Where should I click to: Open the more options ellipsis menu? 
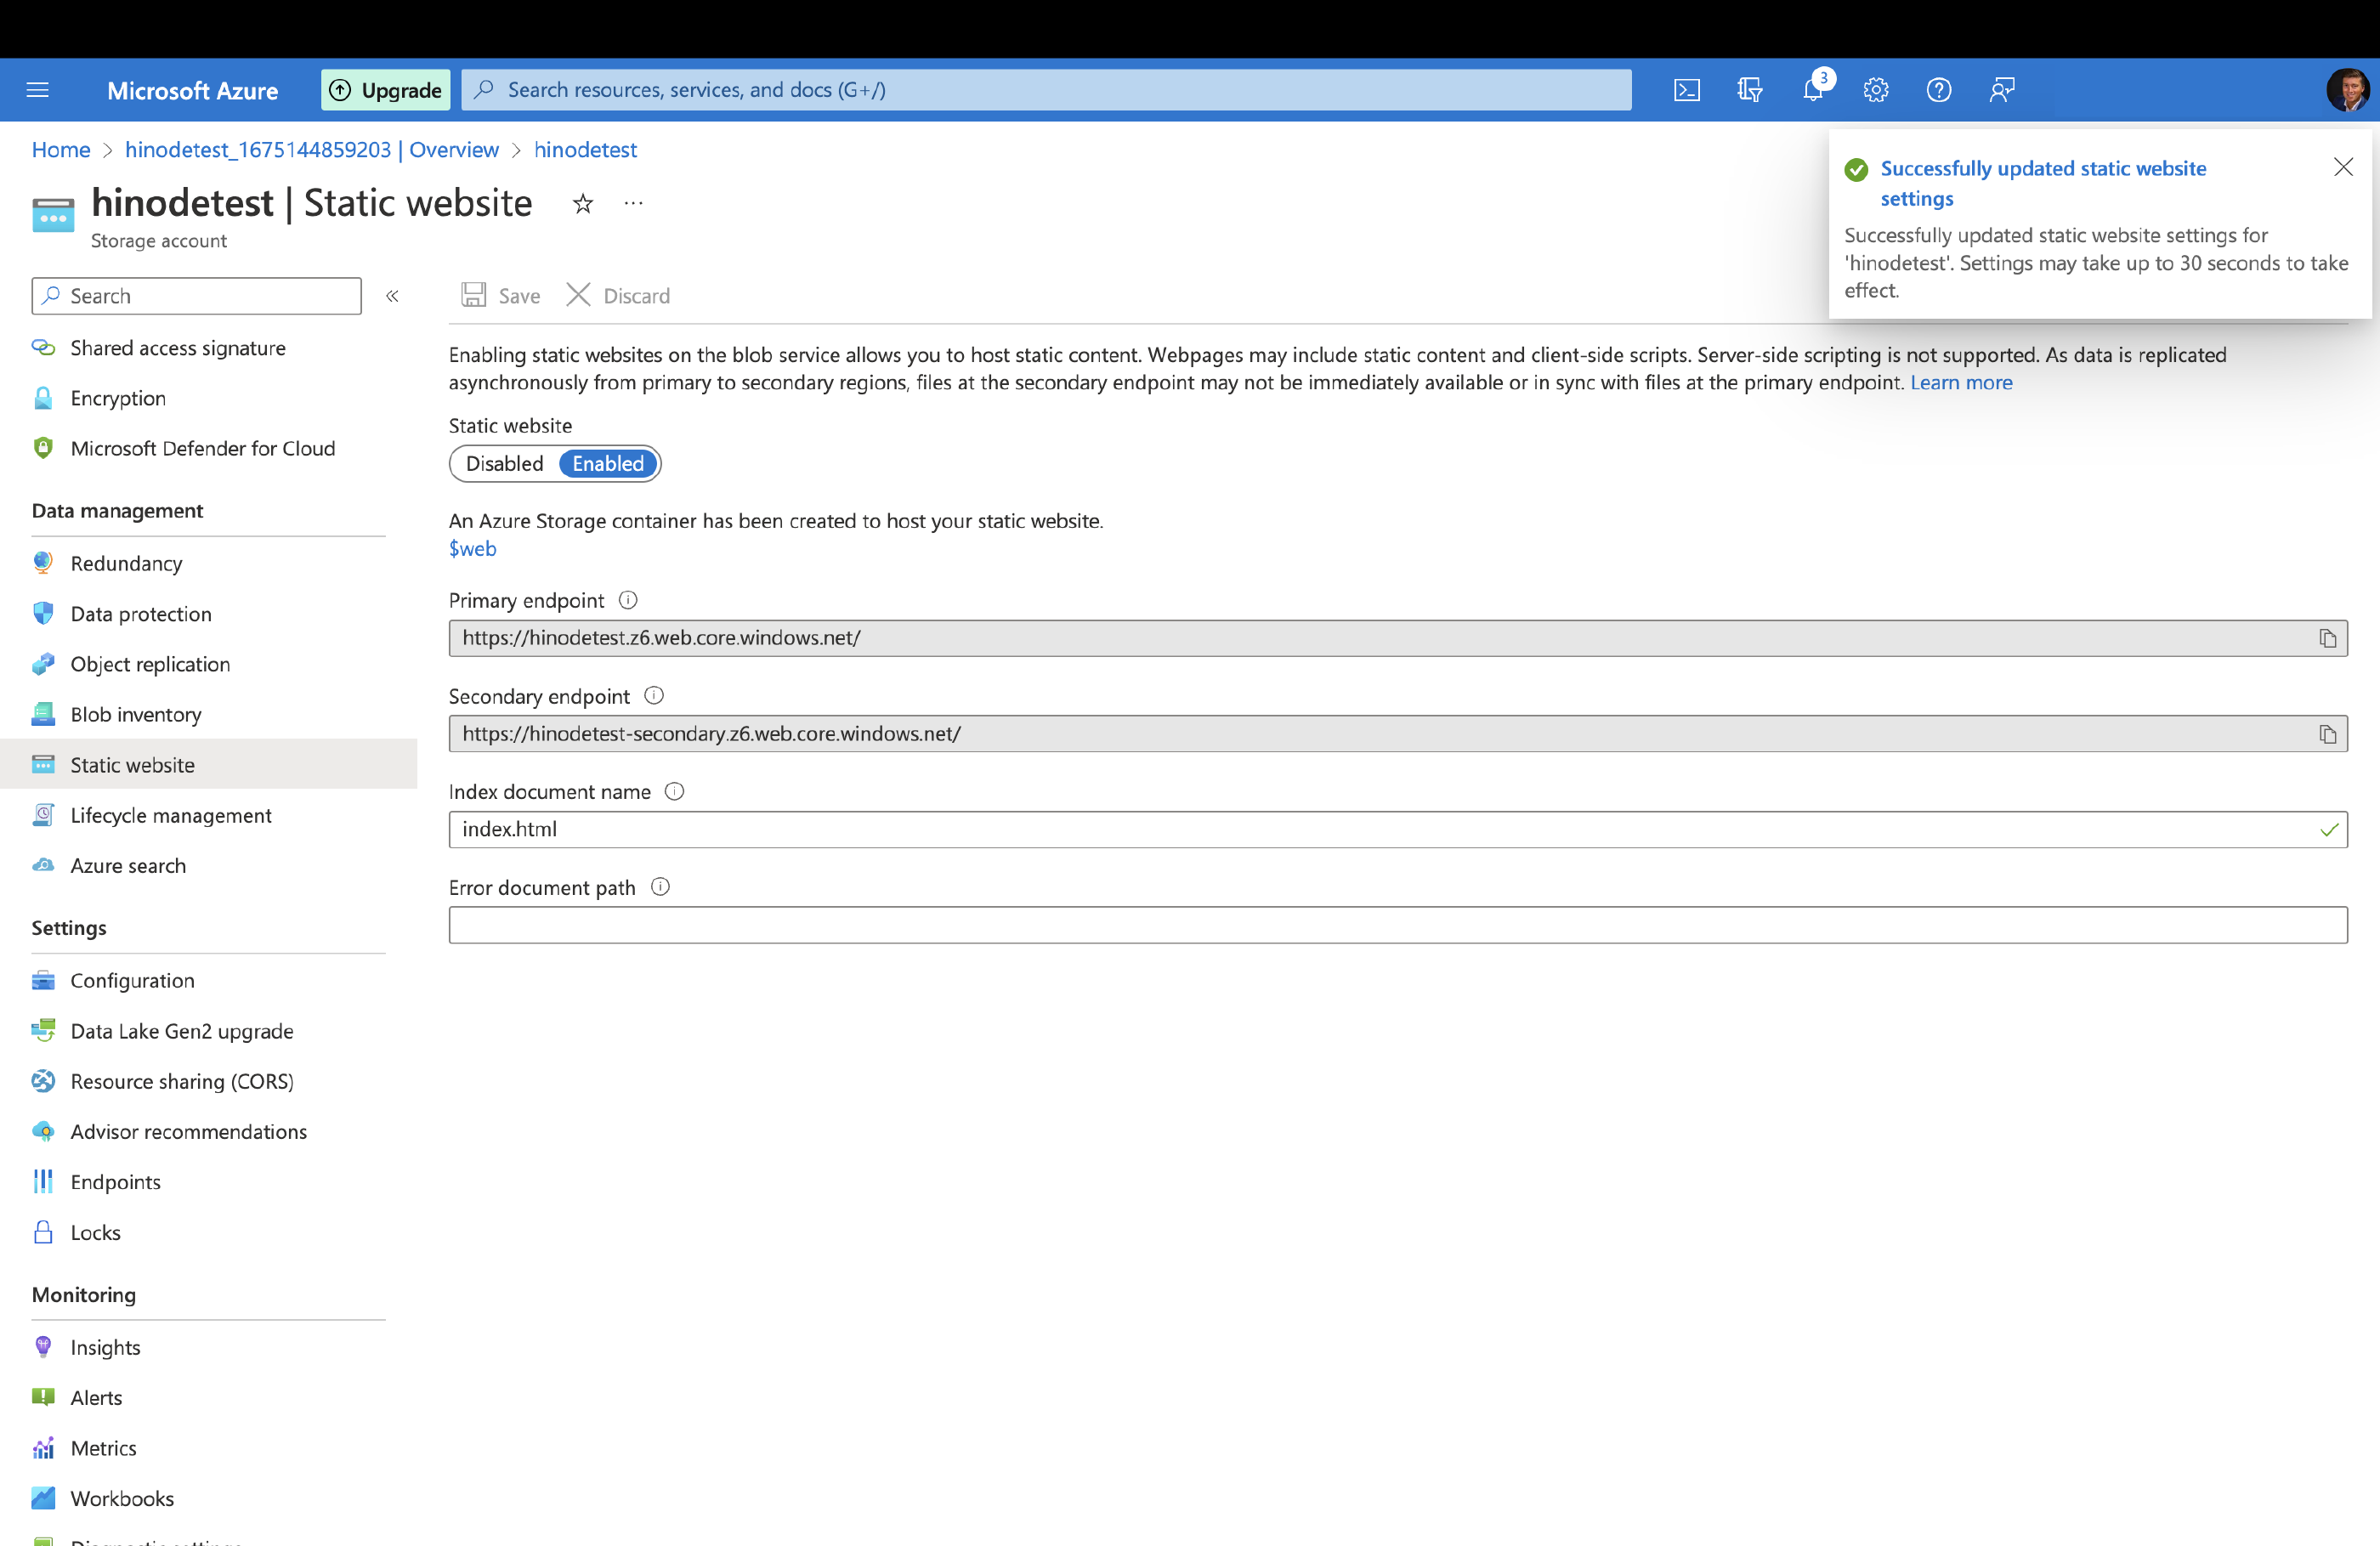coord(633,204)
